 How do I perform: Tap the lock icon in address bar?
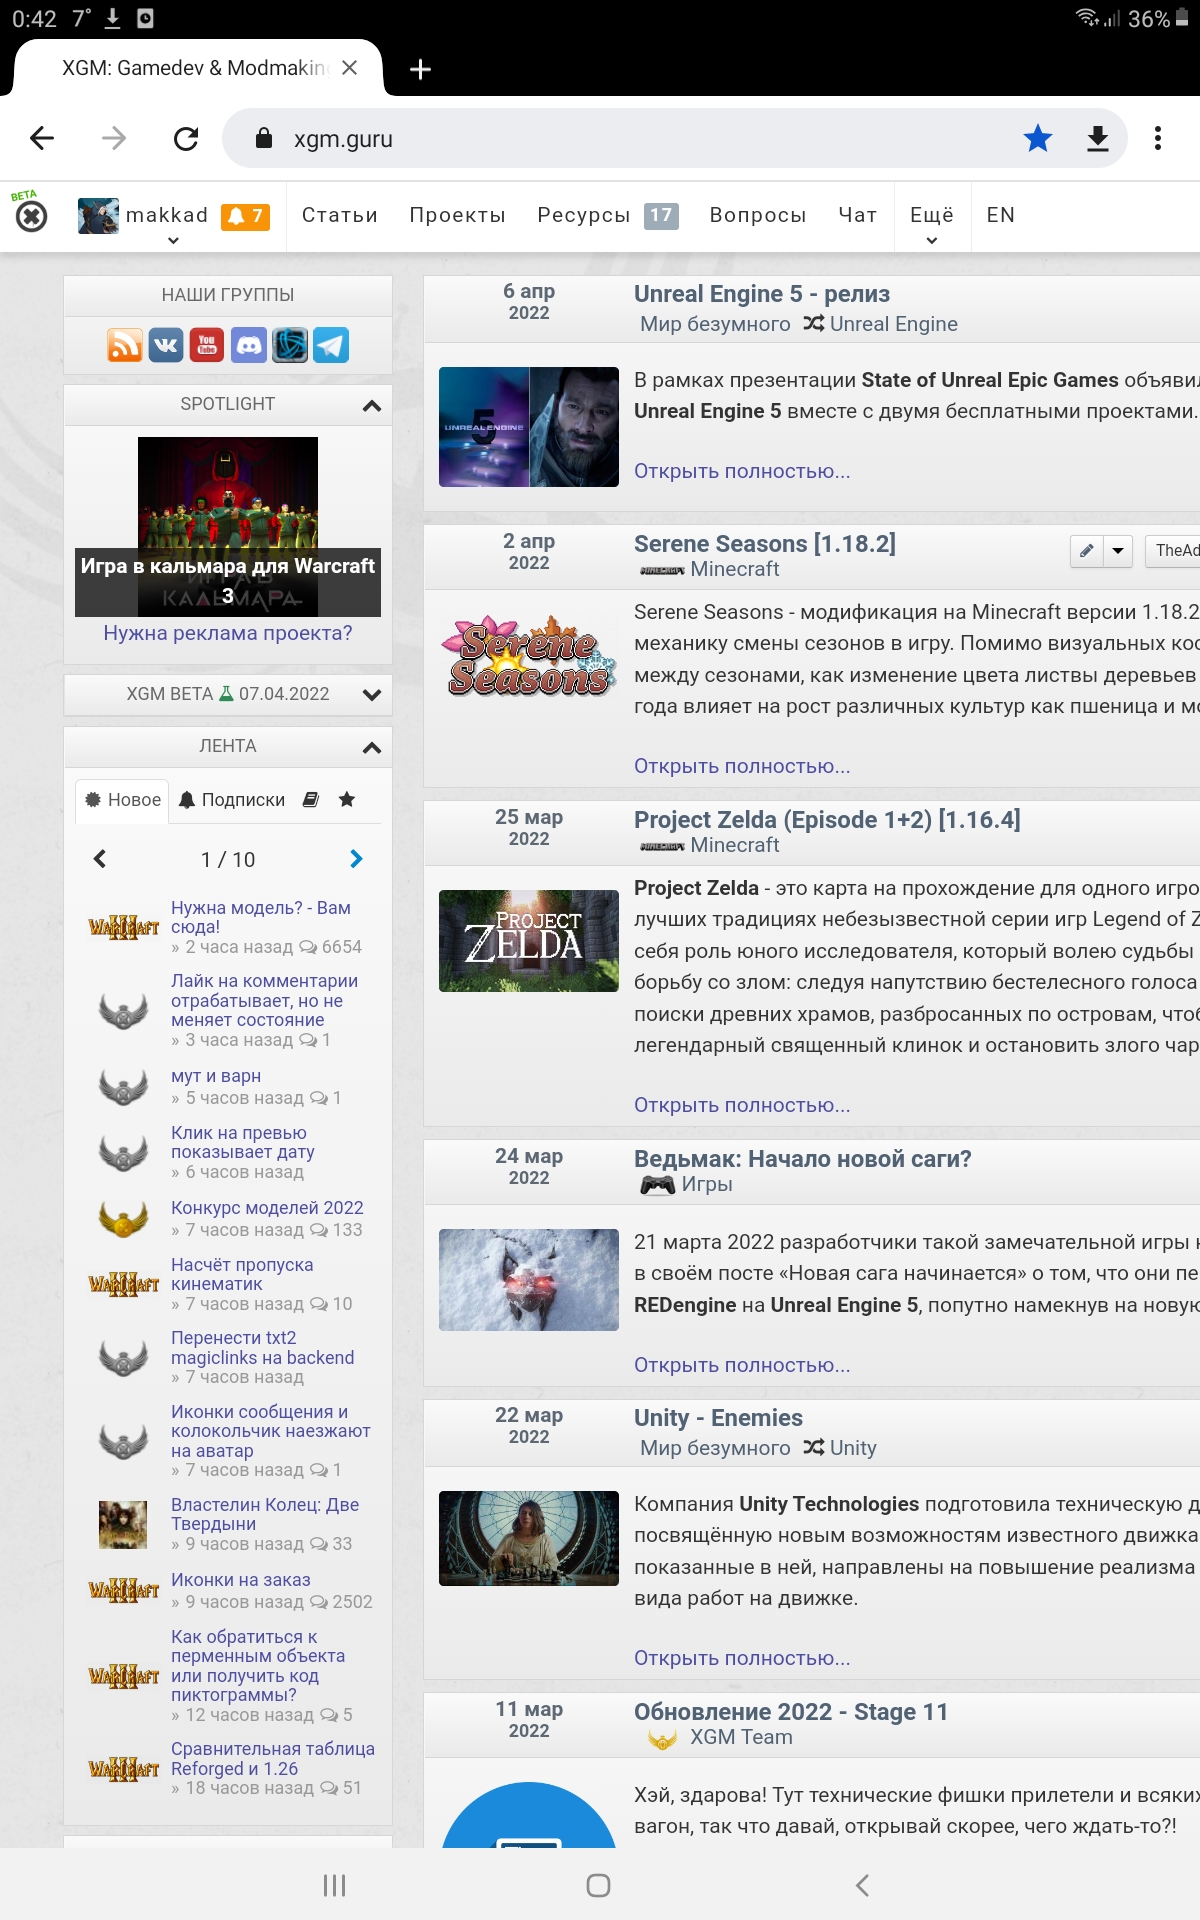click(264, 139)
